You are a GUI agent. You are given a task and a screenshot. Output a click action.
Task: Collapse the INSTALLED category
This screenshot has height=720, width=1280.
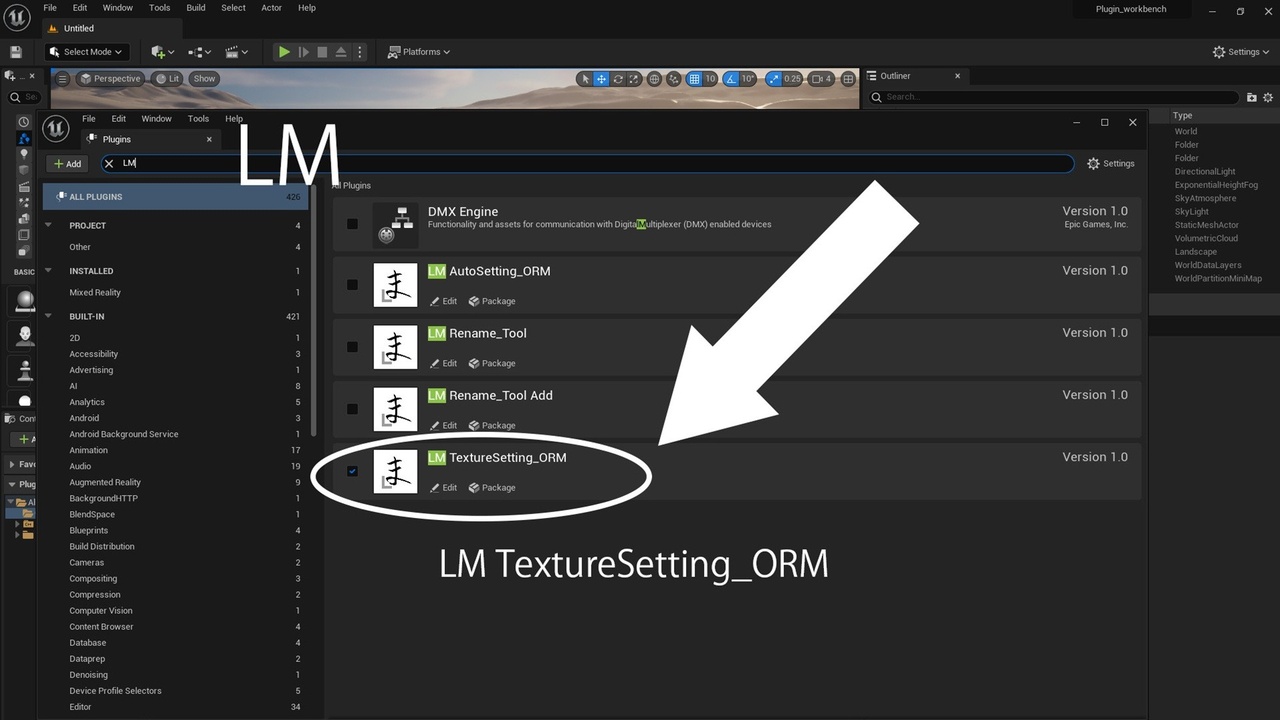click(x=48, y=271)
